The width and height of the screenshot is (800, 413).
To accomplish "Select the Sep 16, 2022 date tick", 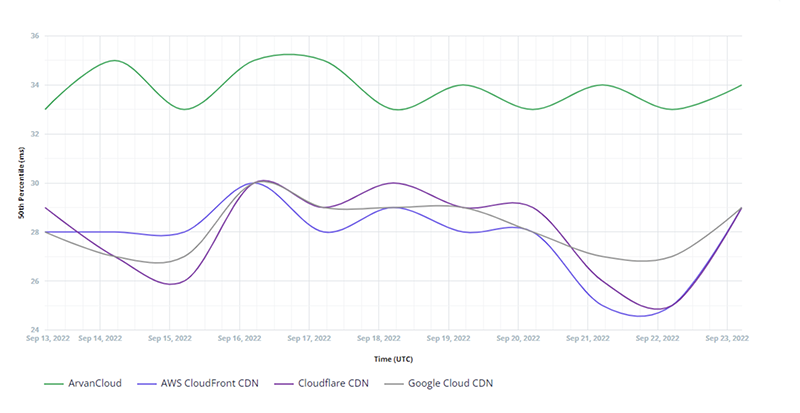I will coord(241,339).
